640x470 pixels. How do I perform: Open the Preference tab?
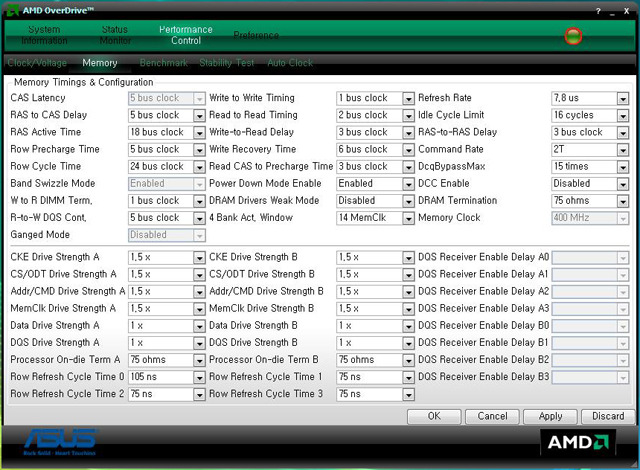(256, 35)
